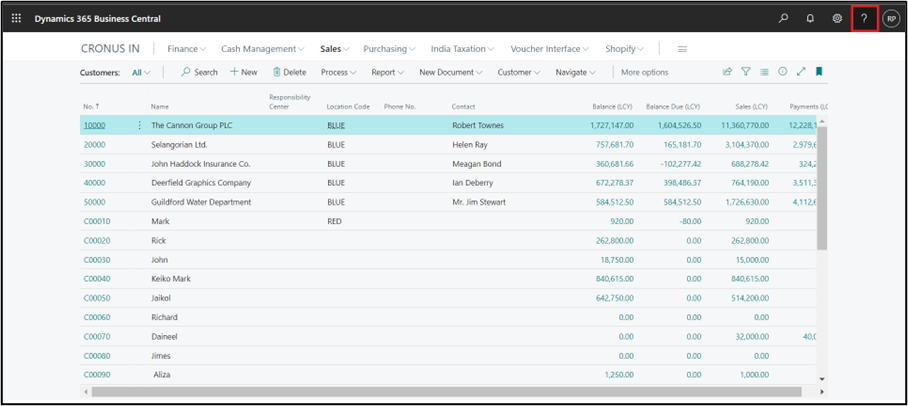
Task: Open customer number 10000
Action: point(94,125)
